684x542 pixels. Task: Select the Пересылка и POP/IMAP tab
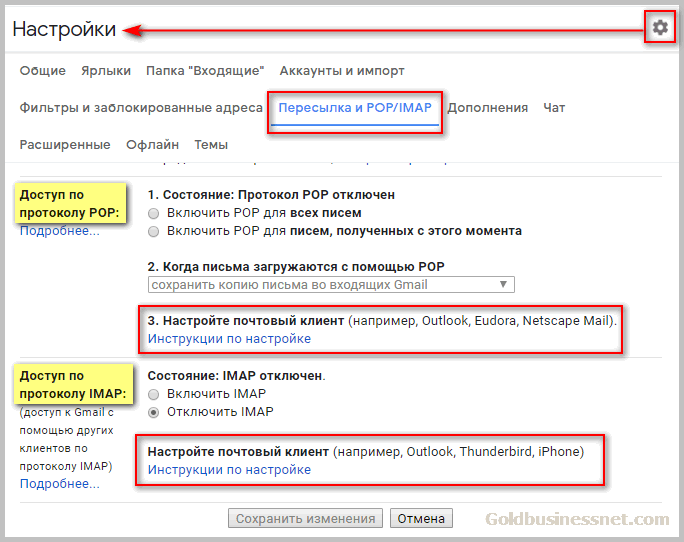click(355, 108)
